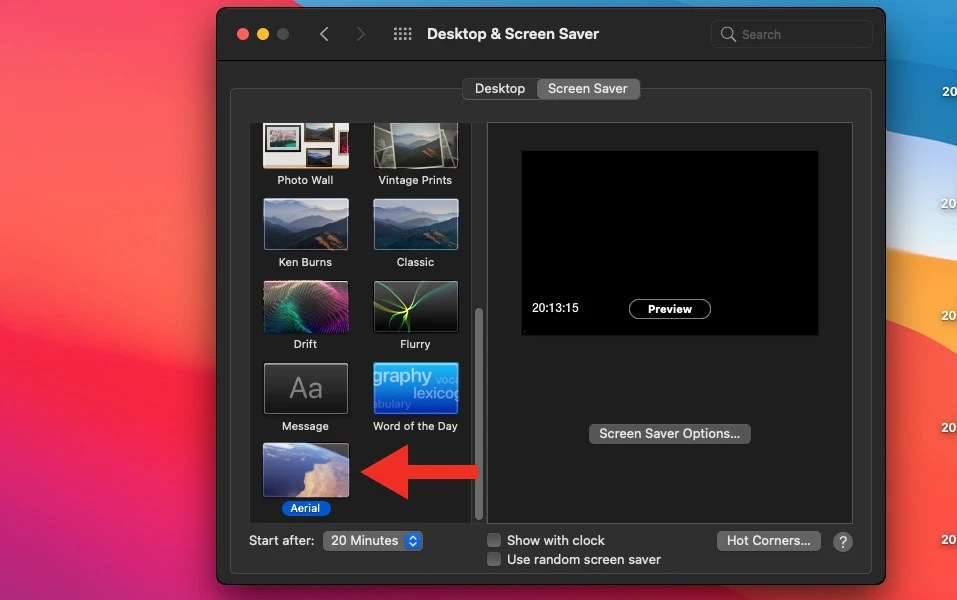Open all System Preferences via grid icon
The width and height of the screenshot is (957, 600).
pyautogui.click(x=402, y=33)
